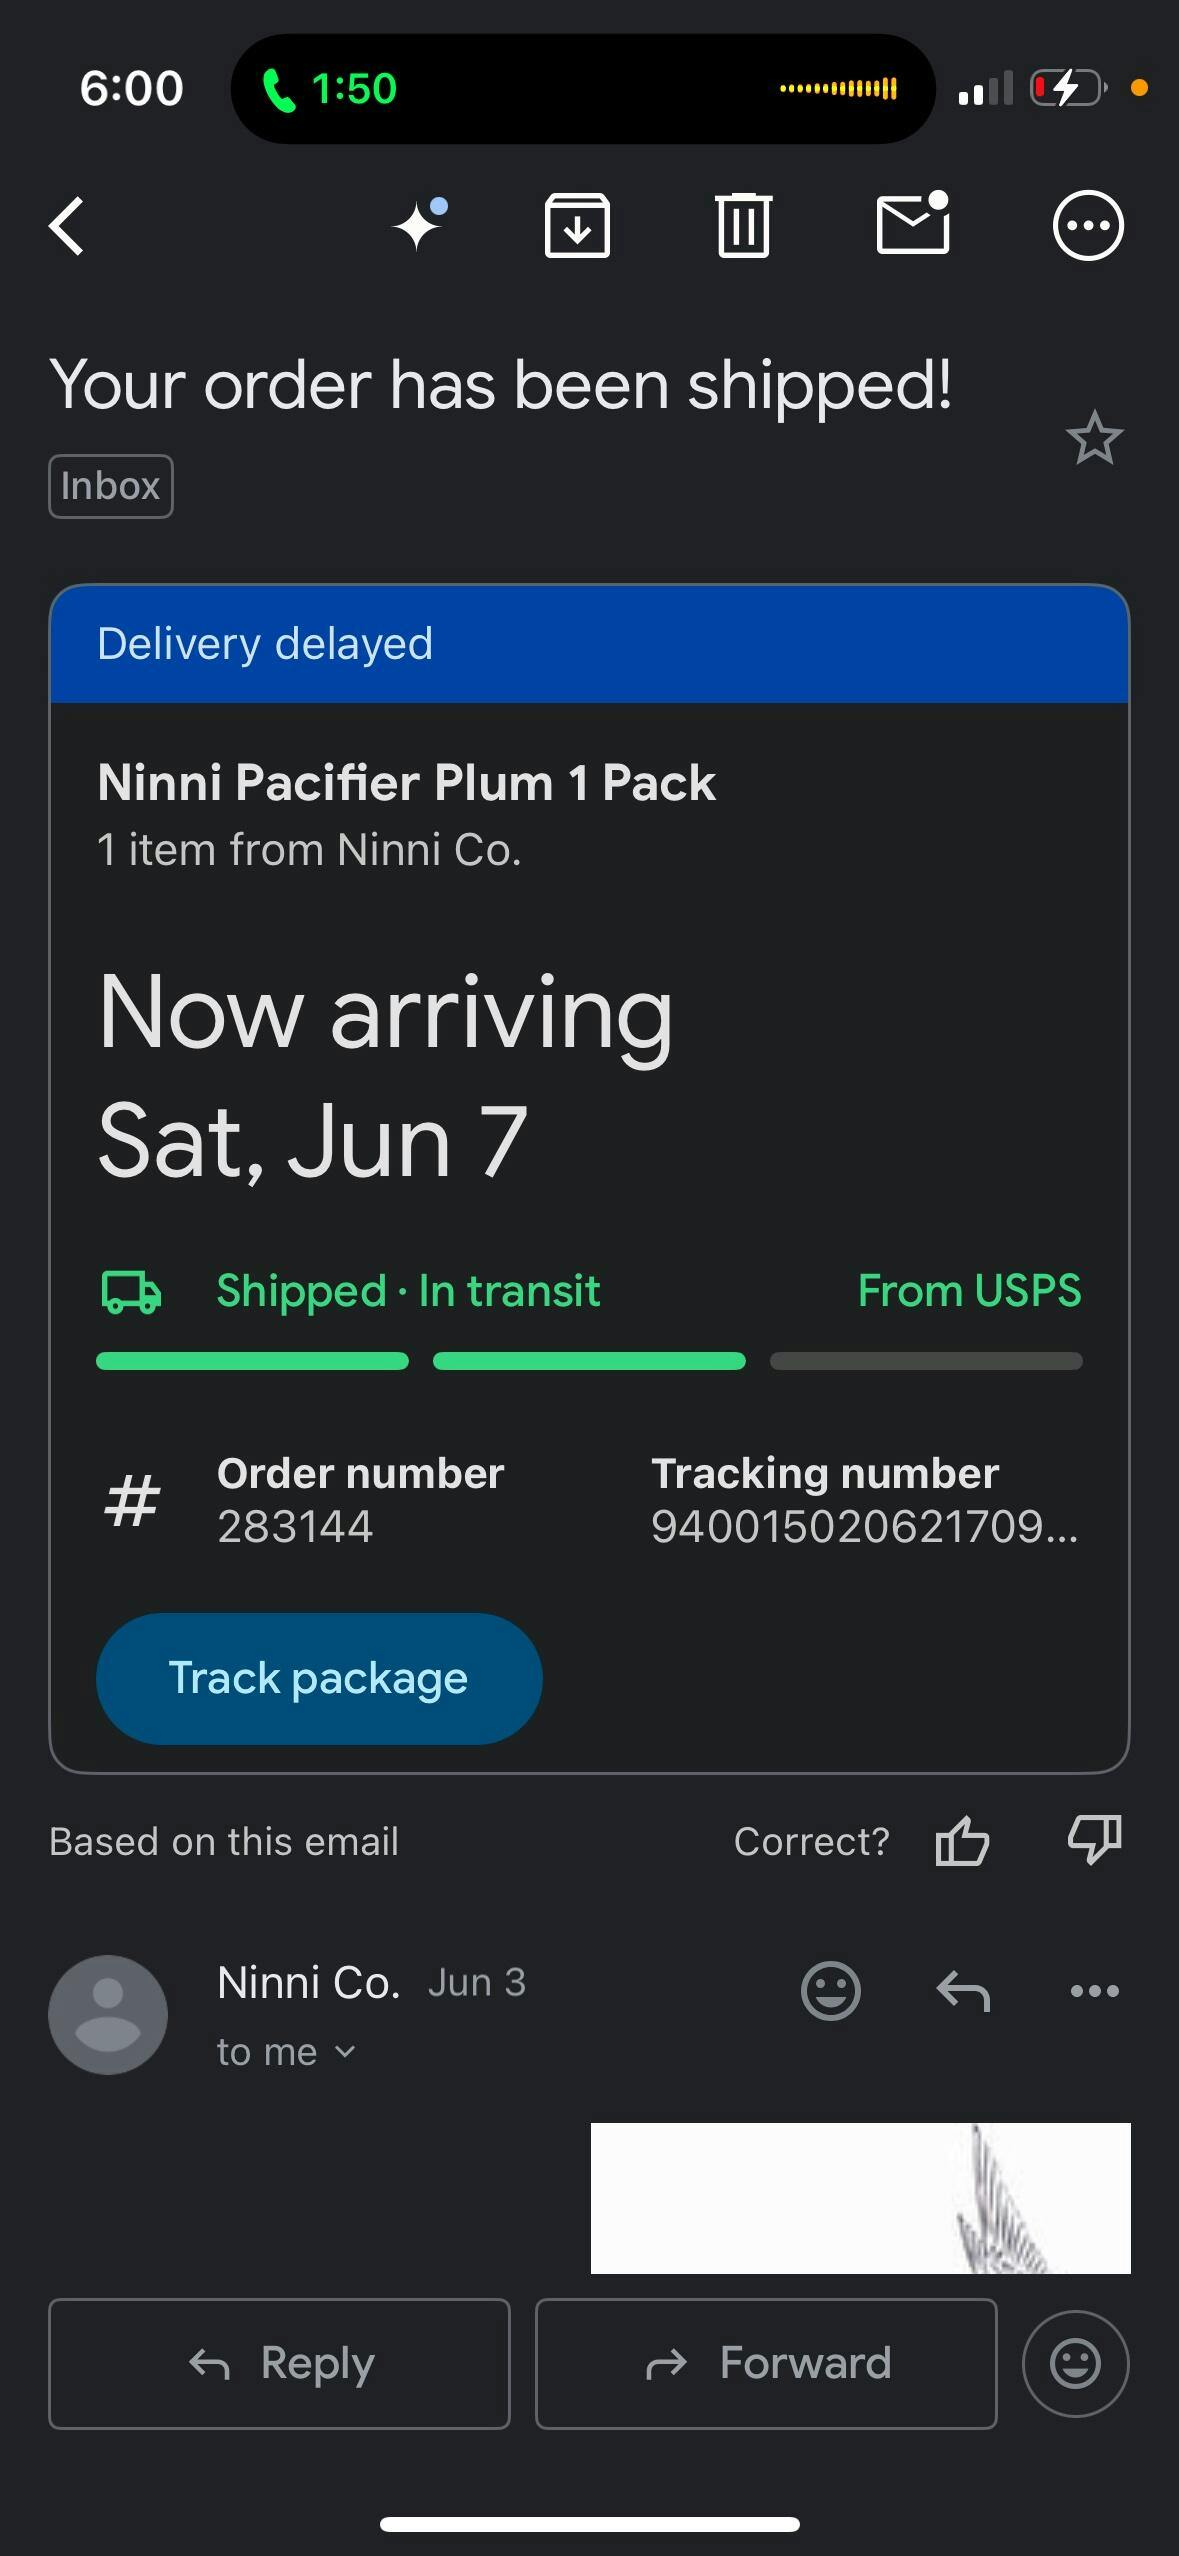The image size is (1179, 2556).
Task: Give thumbs up for correct summary
Action: point(962,1841)
